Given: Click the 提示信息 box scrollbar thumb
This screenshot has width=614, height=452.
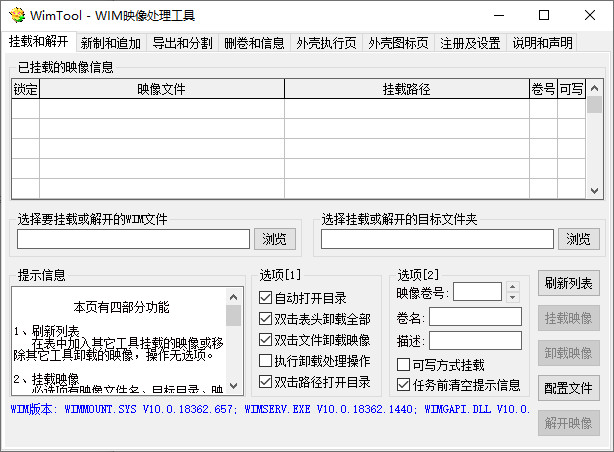Looking at the screenshot, I should pos(233,316).
